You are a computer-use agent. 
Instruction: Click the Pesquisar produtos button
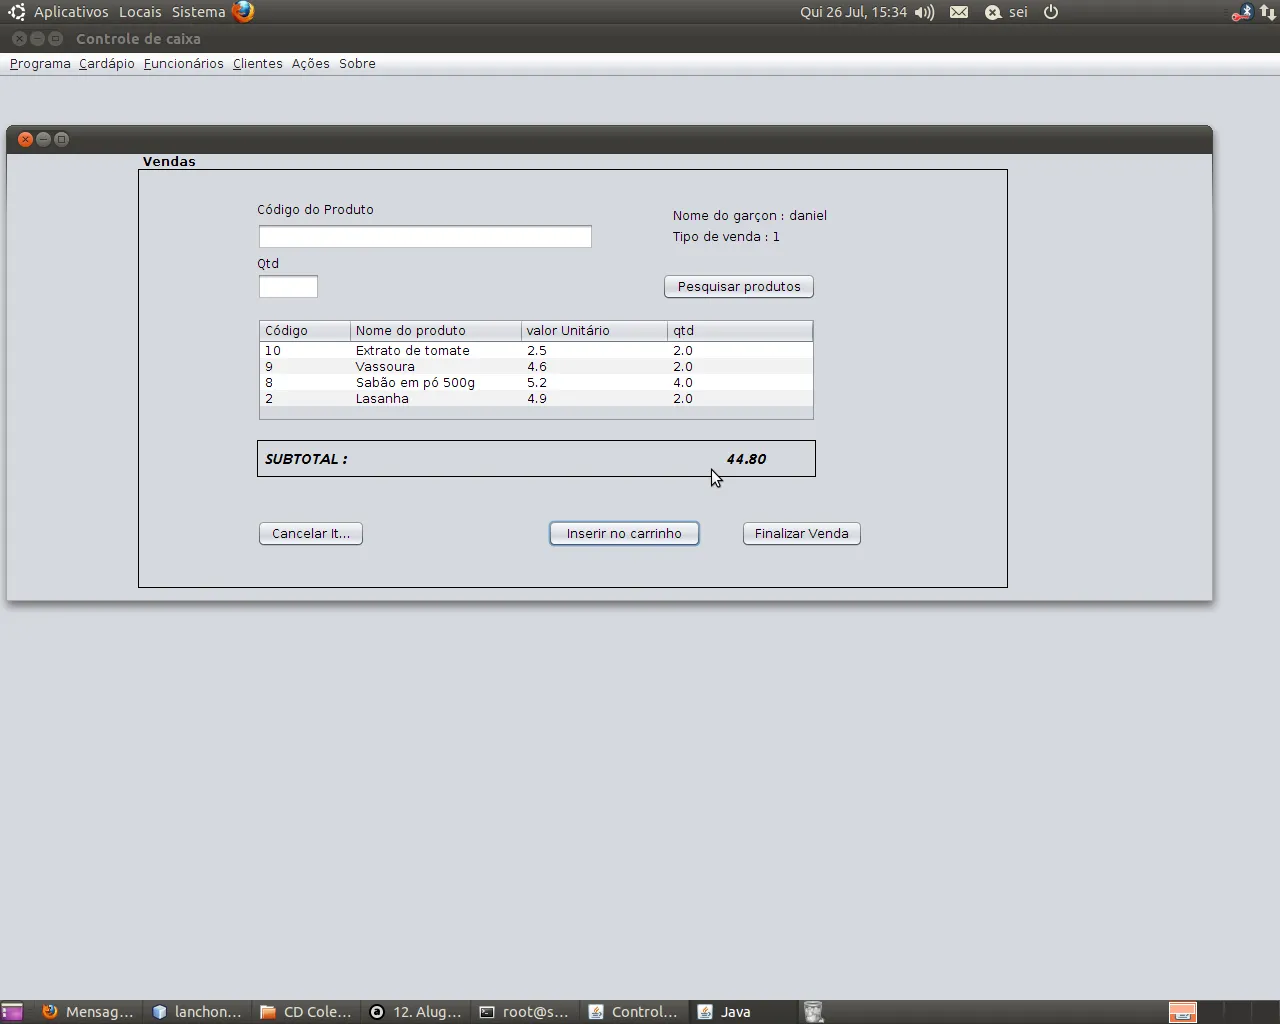[x=739, y=287]
